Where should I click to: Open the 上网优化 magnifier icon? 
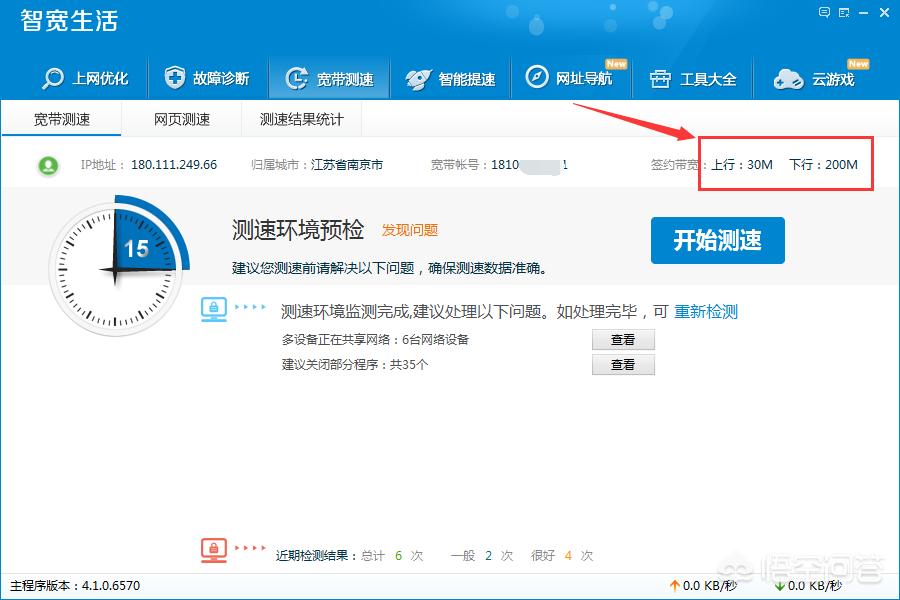[53, 78]
